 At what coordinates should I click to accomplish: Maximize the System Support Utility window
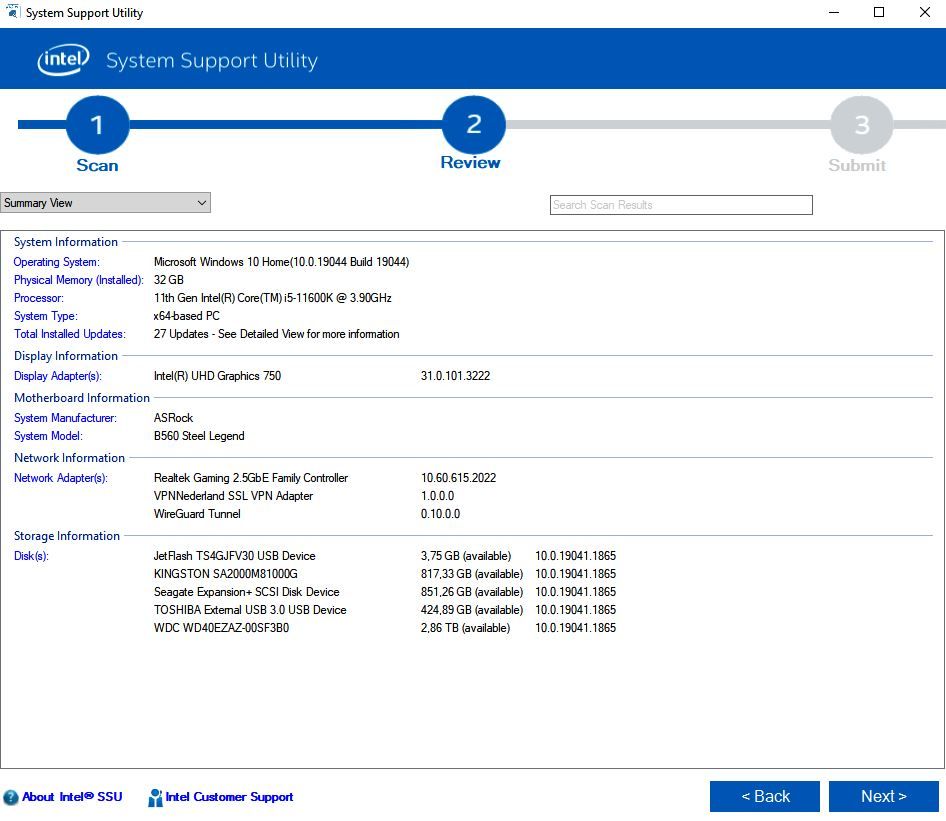tap(879, 12)
